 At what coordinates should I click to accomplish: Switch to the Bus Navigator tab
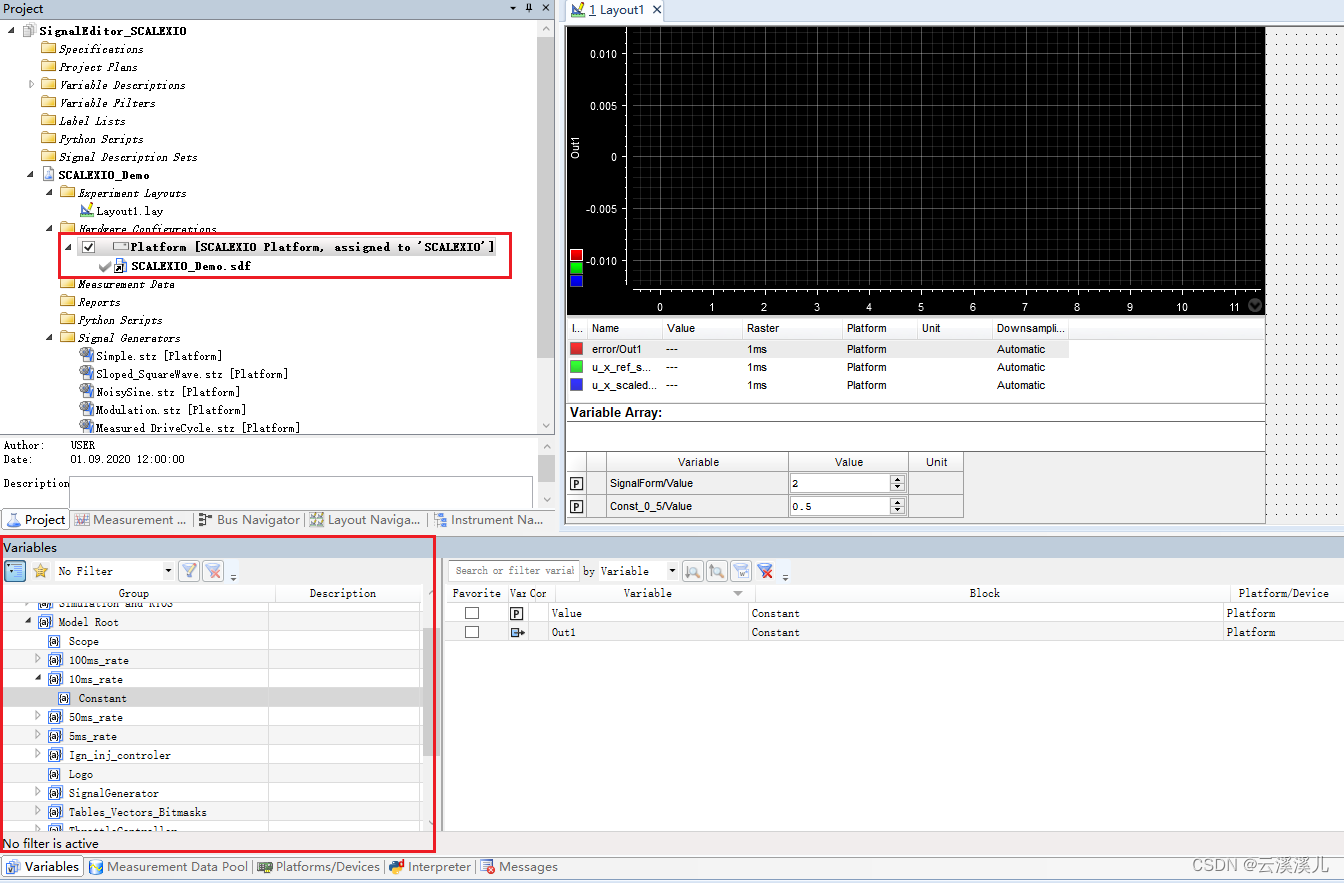[249, 520]
